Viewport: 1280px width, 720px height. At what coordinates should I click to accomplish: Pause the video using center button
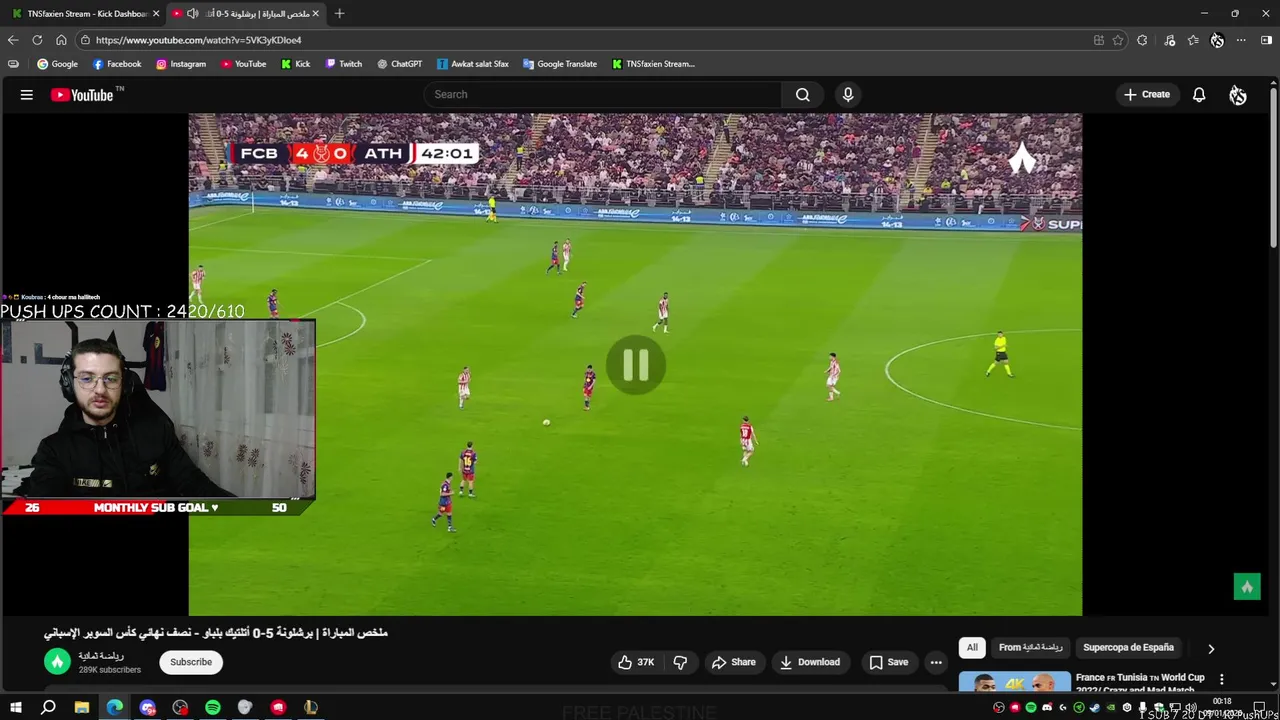636,366
